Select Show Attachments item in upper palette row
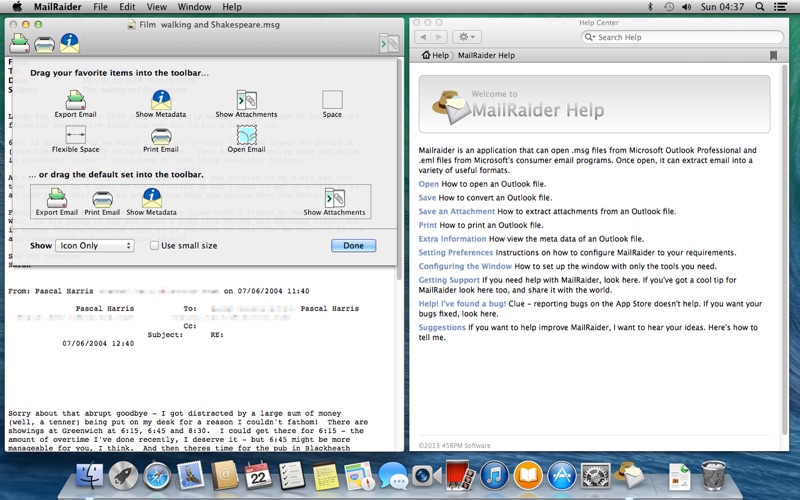800x500 pixels. pos(246,104)
